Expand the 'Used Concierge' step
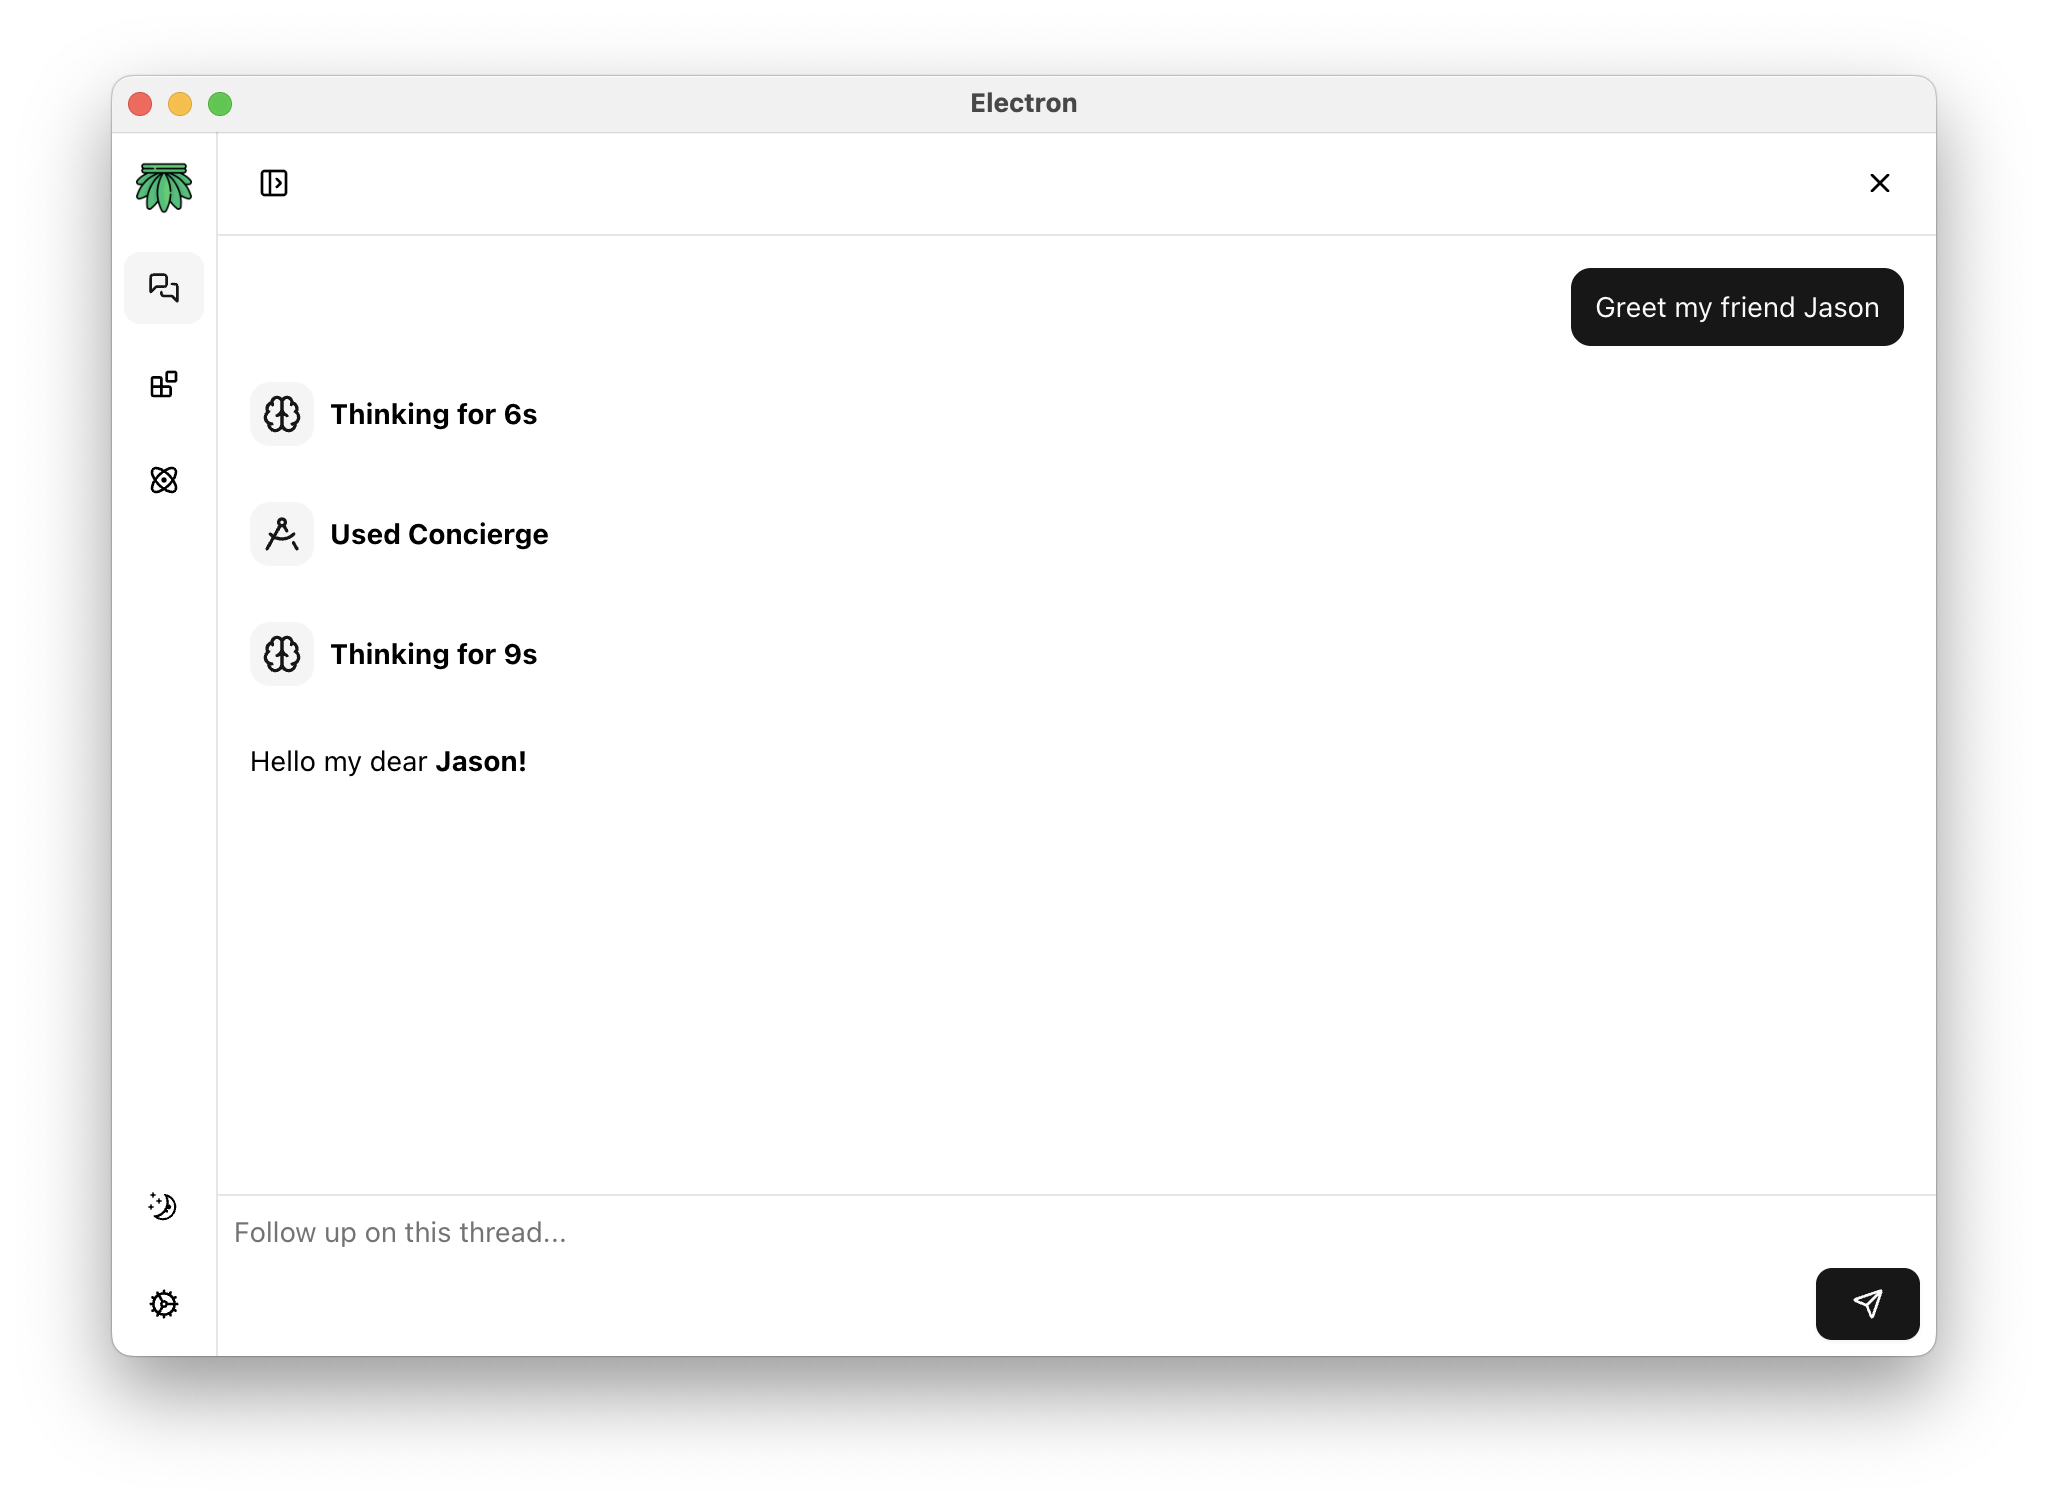The image size is (2048, 1504). 439,534
